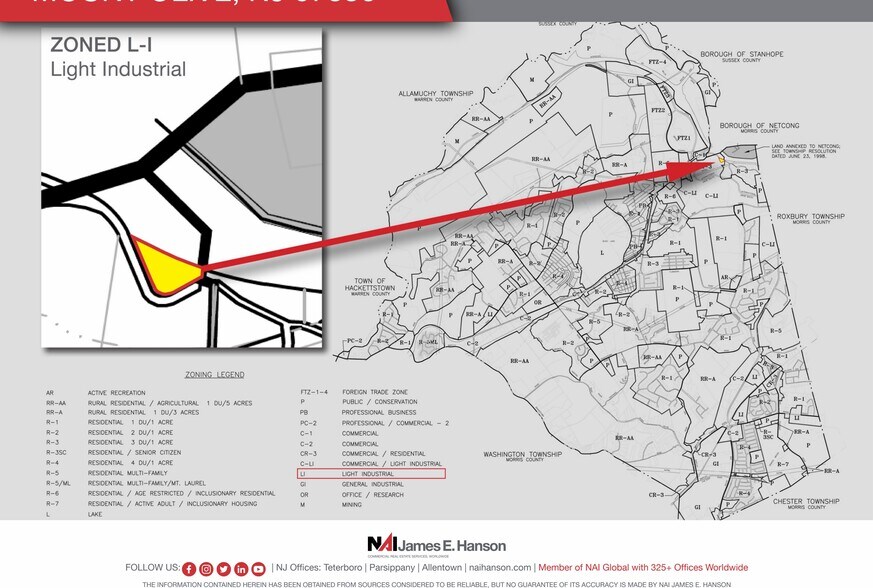Click the Twitter bird icon
Screen dimensions: 873x588
tap(223, 568)
